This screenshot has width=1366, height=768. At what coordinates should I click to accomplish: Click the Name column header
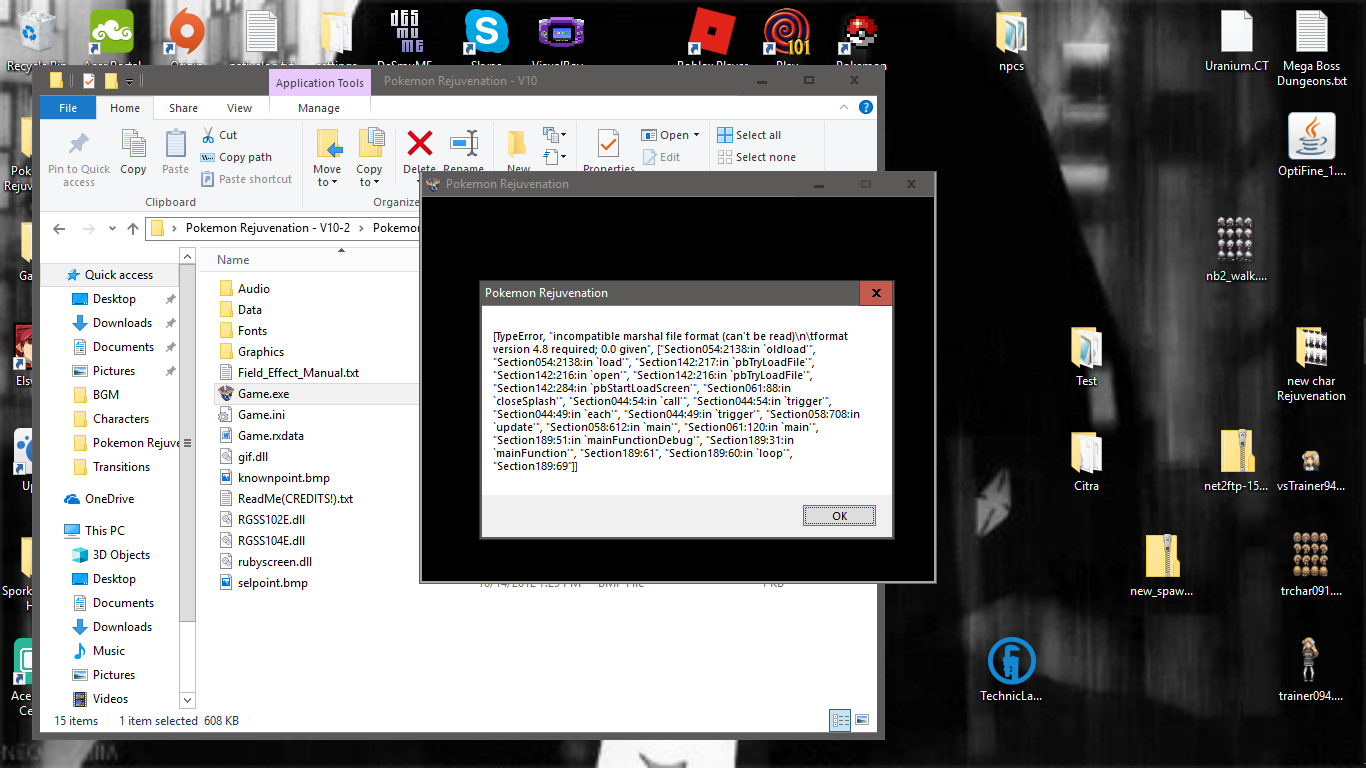pos(233,260)
